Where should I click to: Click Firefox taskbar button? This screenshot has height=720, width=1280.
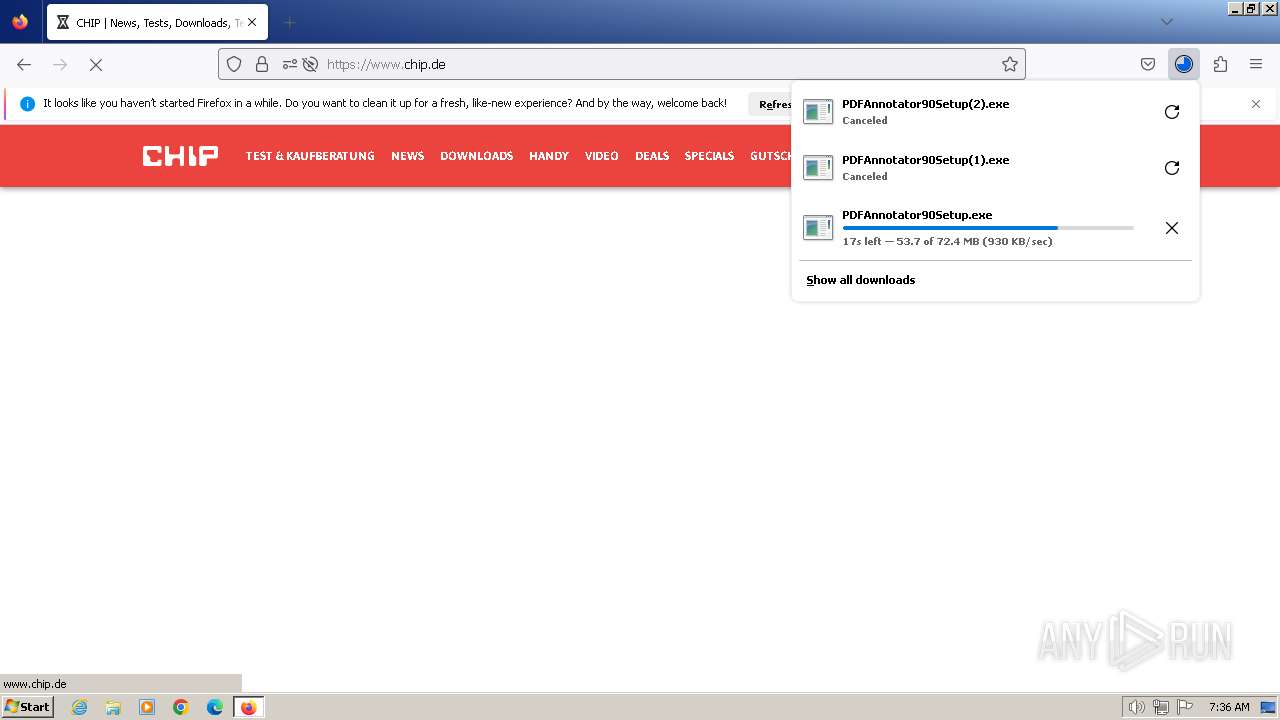[x=249, y=707]
